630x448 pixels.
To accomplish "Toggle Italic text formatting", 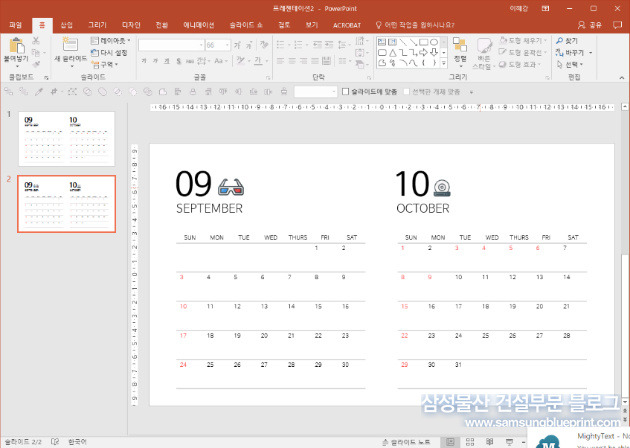I will tap(155, 61).
